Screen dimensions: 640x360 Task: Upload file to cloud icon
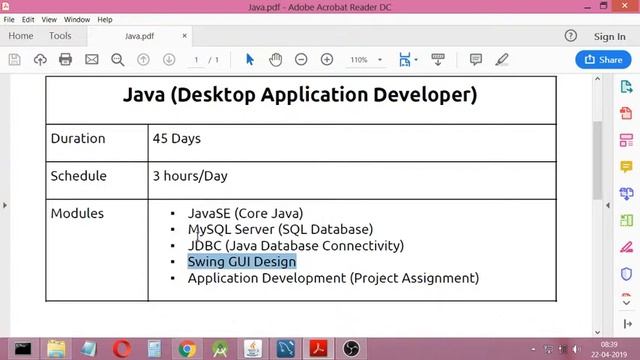[x=40, y=60]
